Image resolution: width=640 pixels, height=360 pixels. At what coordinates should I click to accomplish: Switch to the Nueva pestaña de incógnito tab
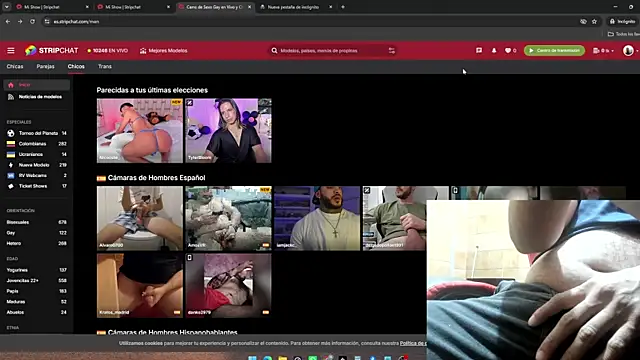click(296, 7)
